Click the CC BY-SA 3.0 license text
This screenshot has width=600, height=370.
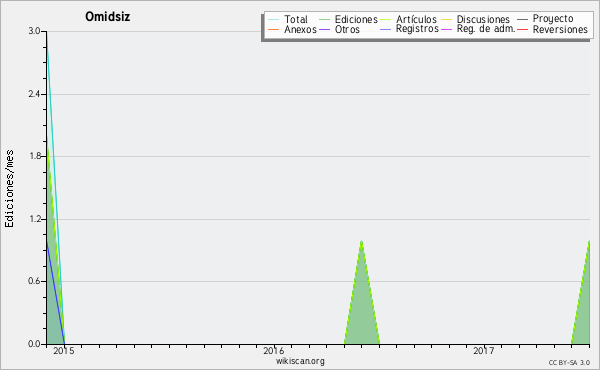click(x=569, y=363)
